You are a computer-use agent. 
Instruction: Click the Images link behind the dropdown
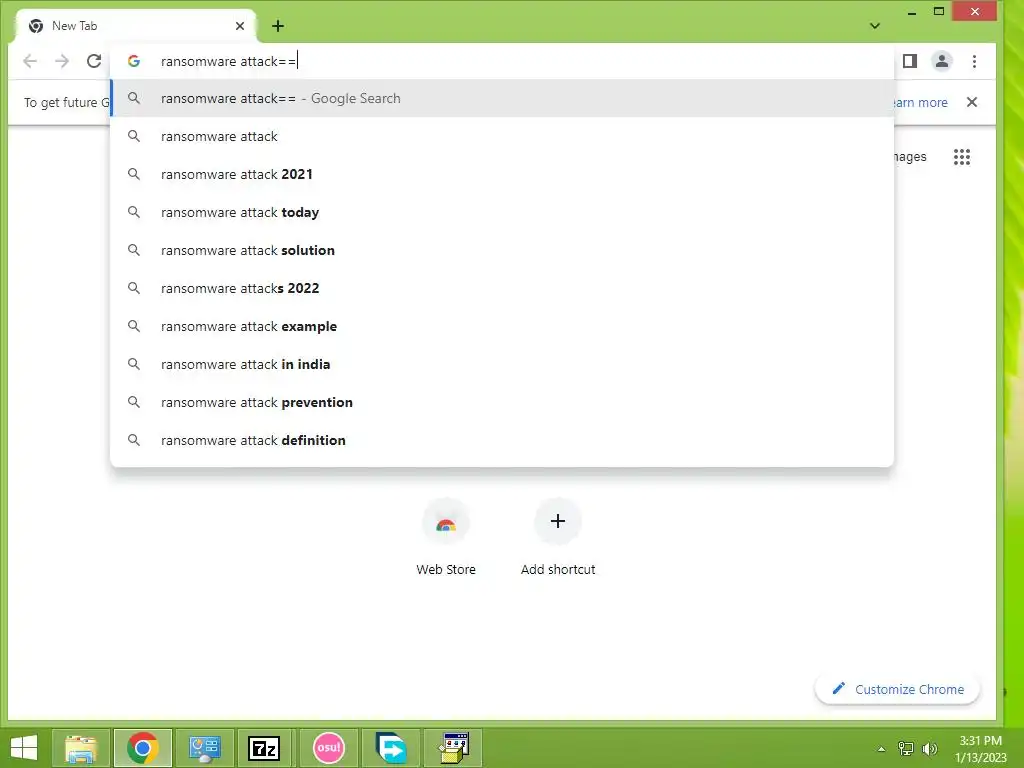(x=910, y=157)
